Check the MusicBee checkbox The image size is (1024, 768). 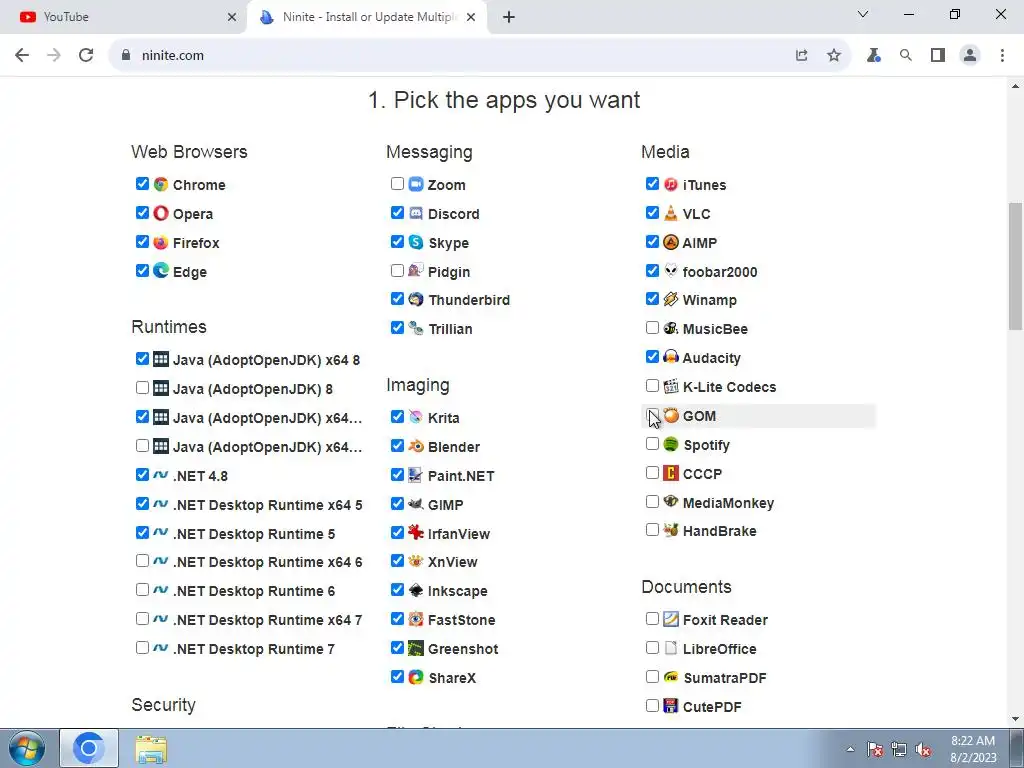click(x=652, y=328)
